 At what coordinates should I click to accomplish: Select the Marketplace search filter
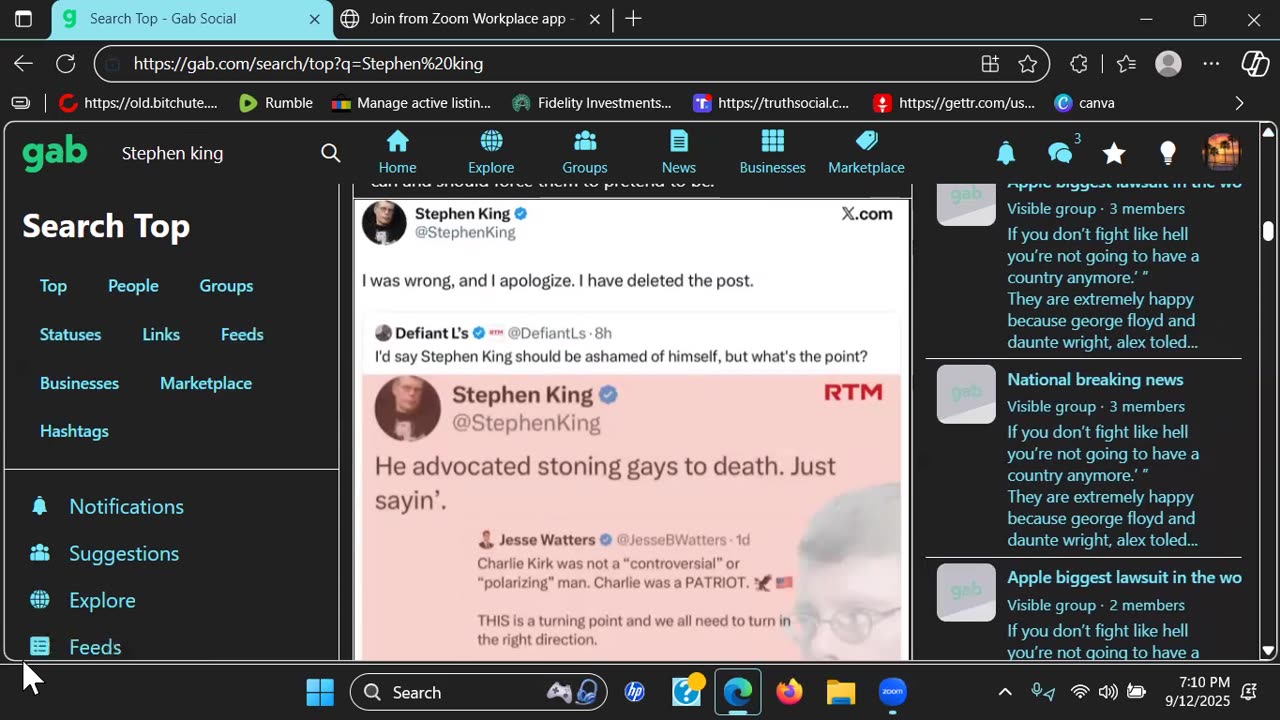206,384
